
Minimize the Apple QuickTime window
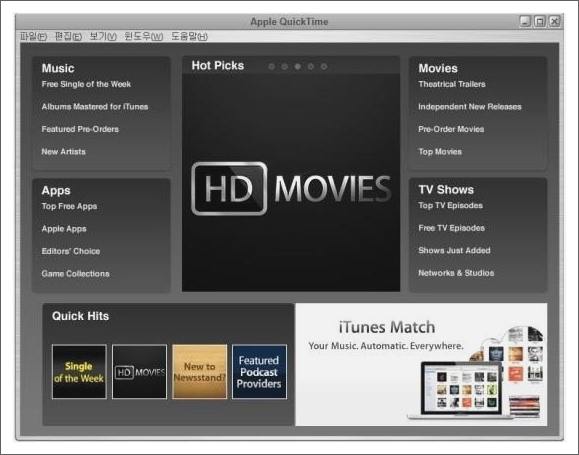[525, 21]
